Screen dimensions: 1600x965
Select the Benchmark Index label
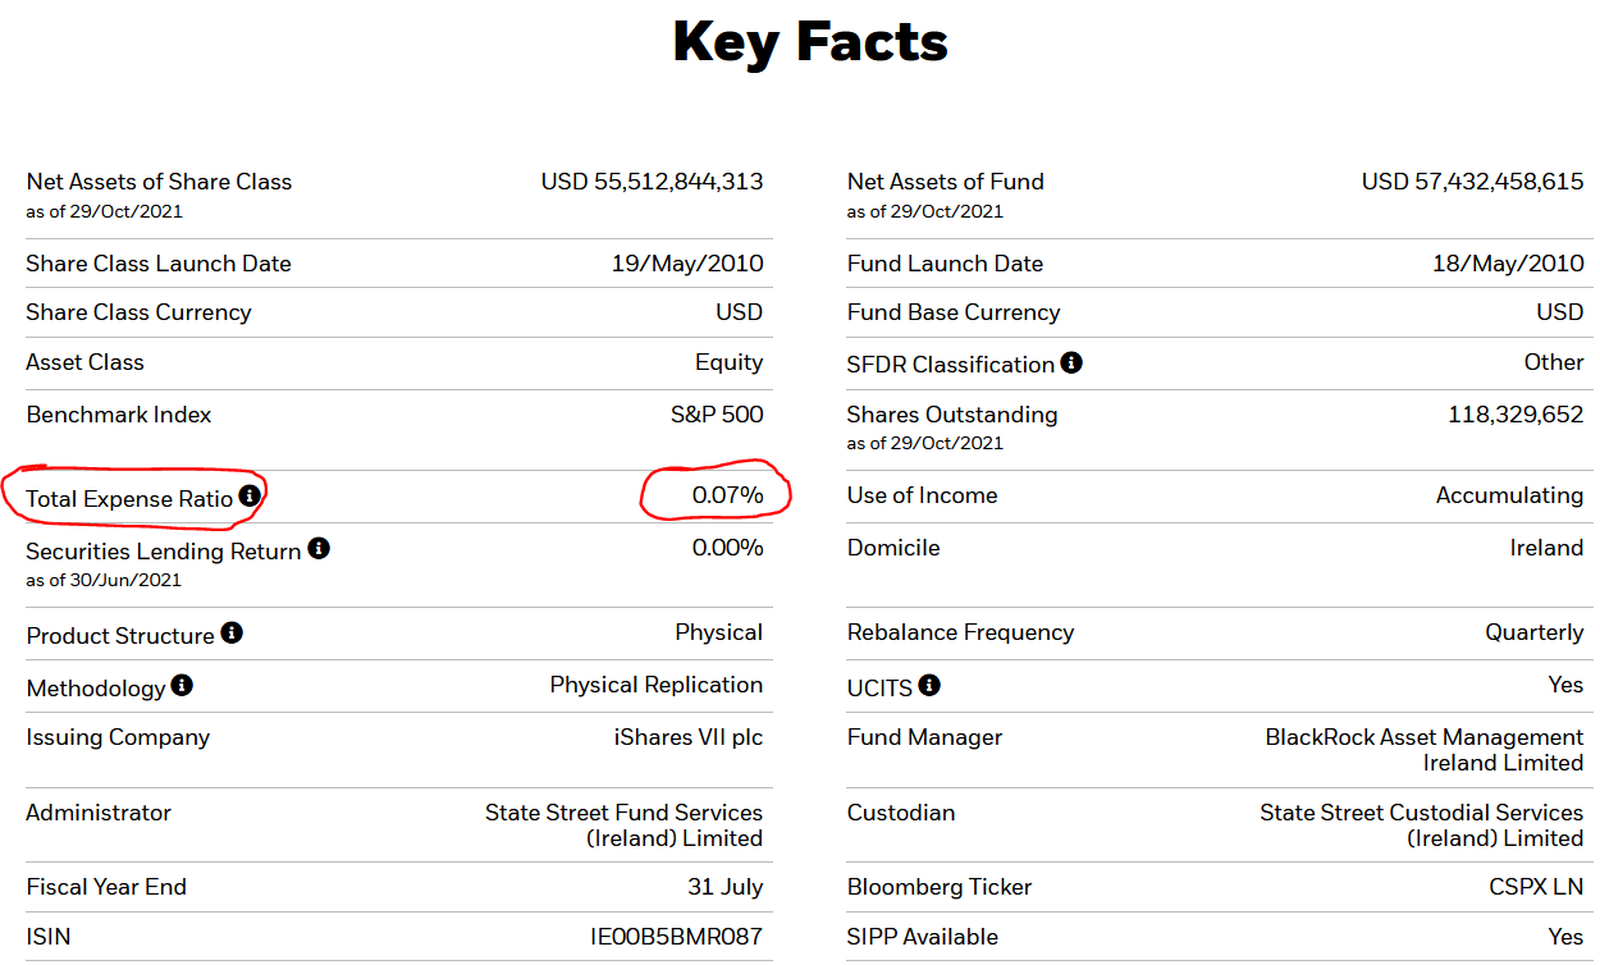coord(119,415)
